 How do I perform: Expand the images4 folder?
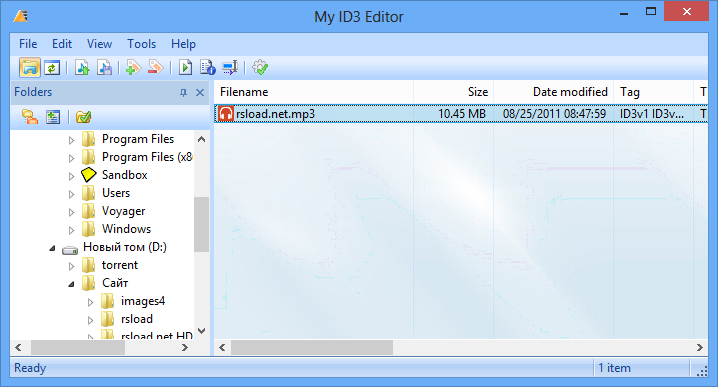click(x=90, y=302)
